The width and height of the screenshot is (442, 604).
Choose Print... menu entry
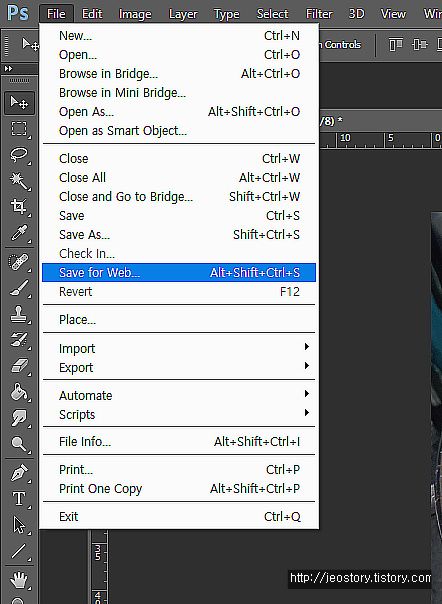[179, 470]
